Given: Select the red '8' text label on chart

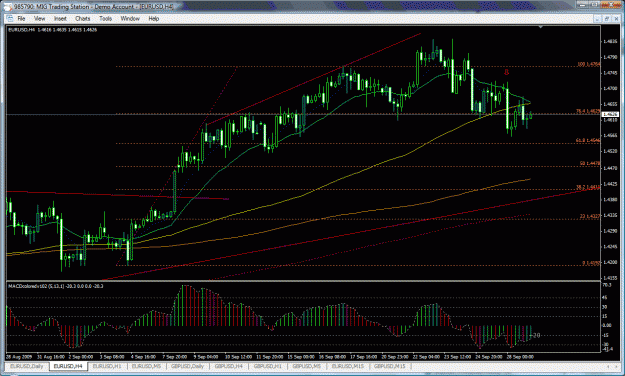Looking at the screenshot, I should (x=507, y=72).
